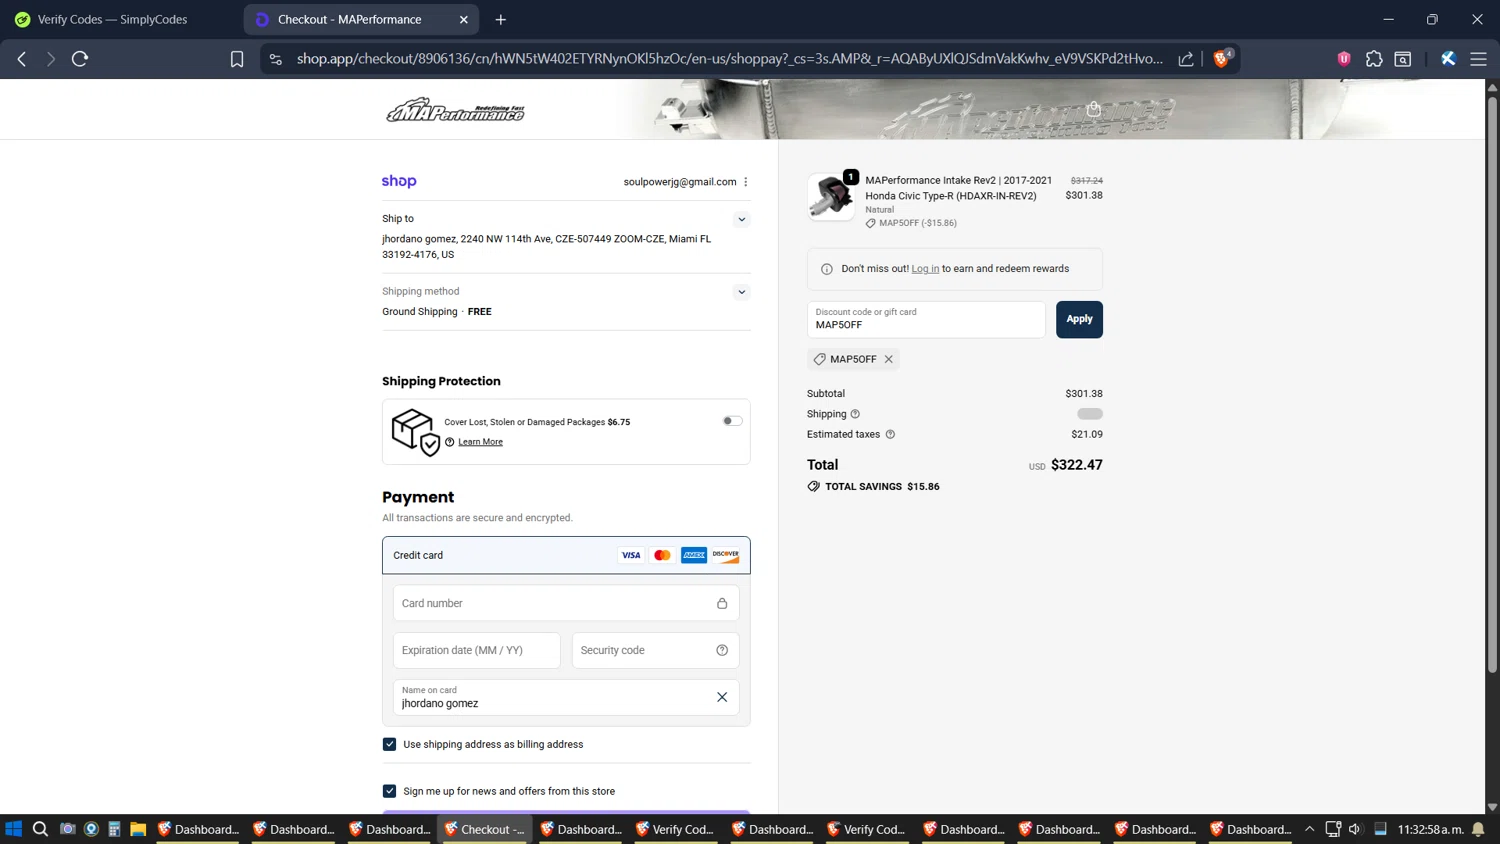Click the TOTAL SAVINGS $15.86 text
This screenshot has height=844, width=1500.
coord(882,487)
